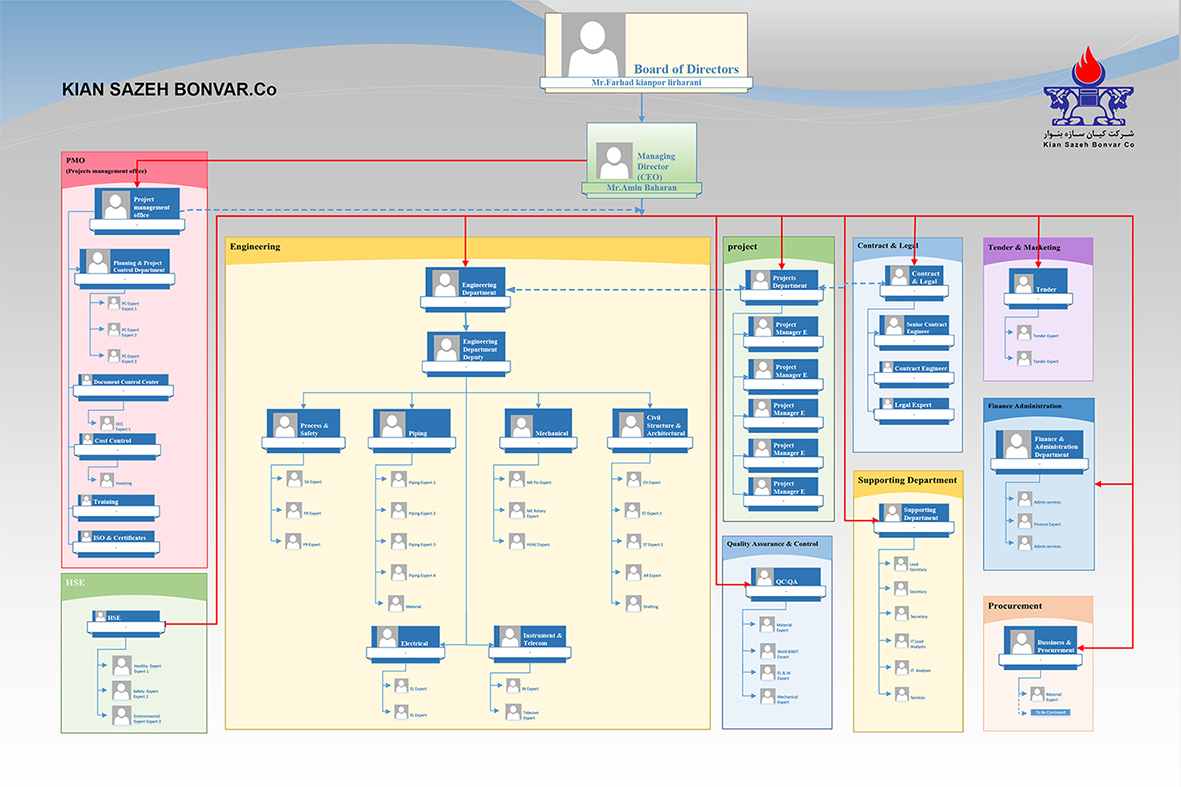Click the Tender box person icon
The width and height of the screenshot is (1181, 787).
tap(1023, 284)
